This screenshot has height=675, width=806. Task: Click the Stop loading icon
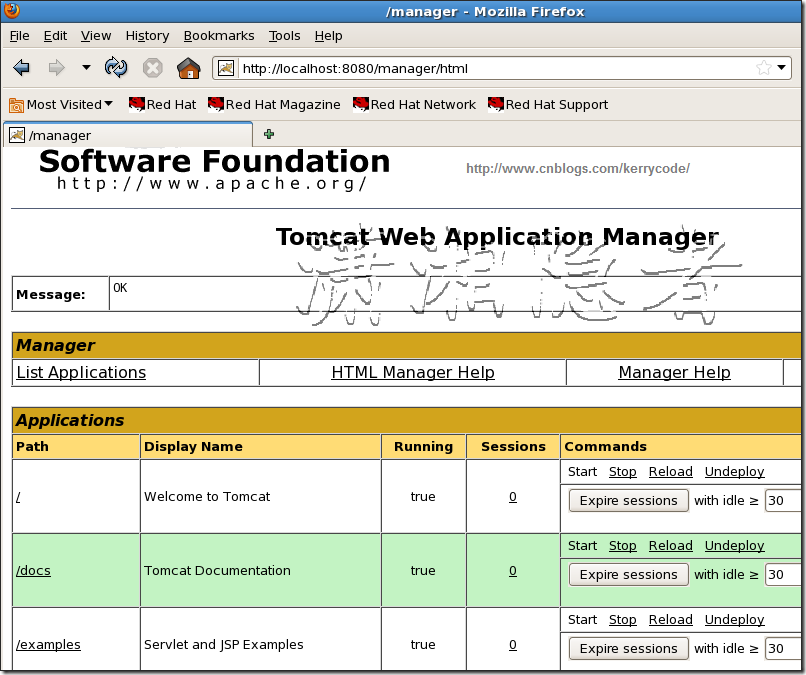click(x=153, y=68)
